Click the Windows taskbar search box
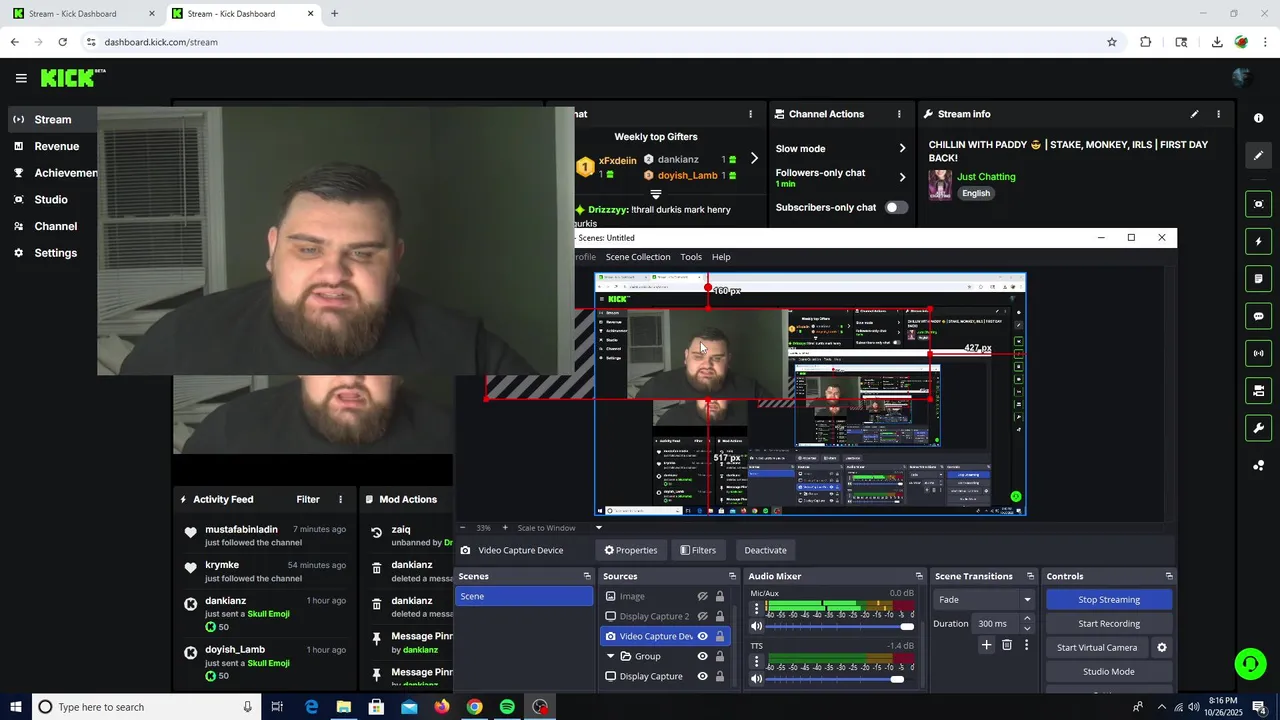 (x=147, y=707)
